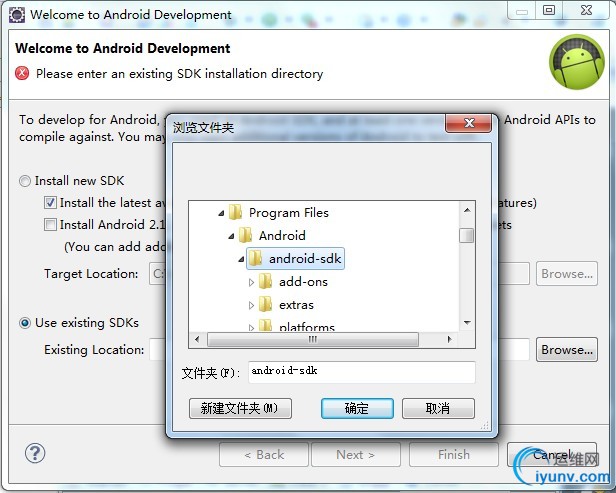This screenshot has width=616, height=493.
Task: Click the folder tree scroll down arrow
Action: pos(467,323)
